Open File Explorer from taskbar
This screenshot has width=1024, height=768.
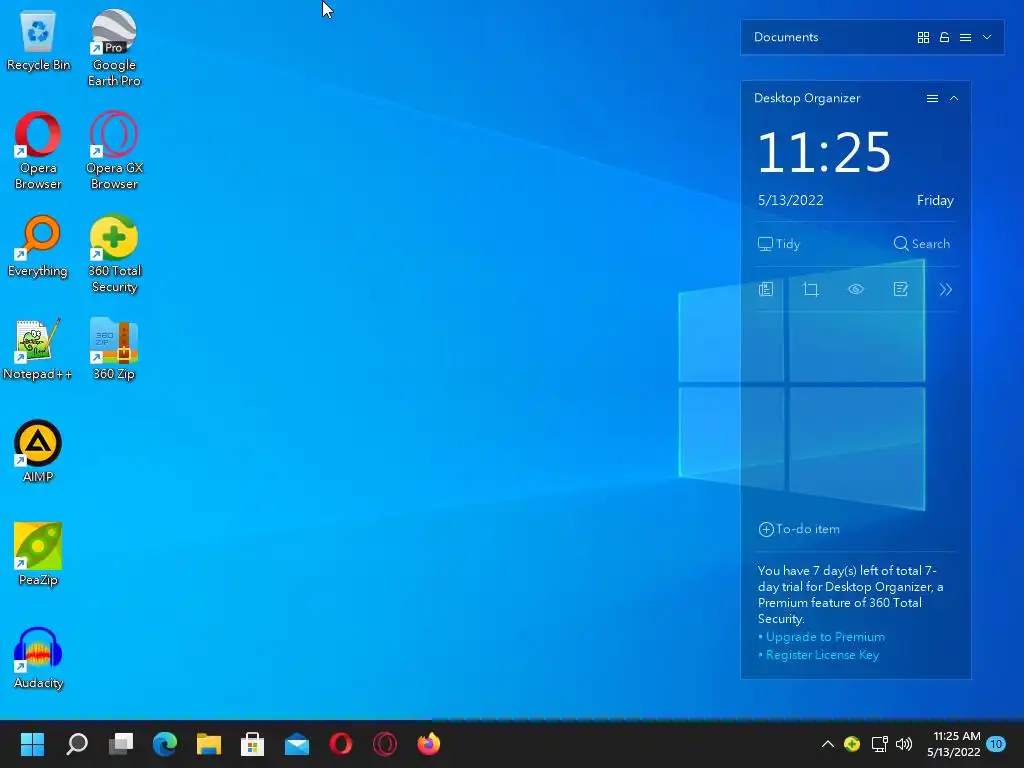(x=208, y=744)
